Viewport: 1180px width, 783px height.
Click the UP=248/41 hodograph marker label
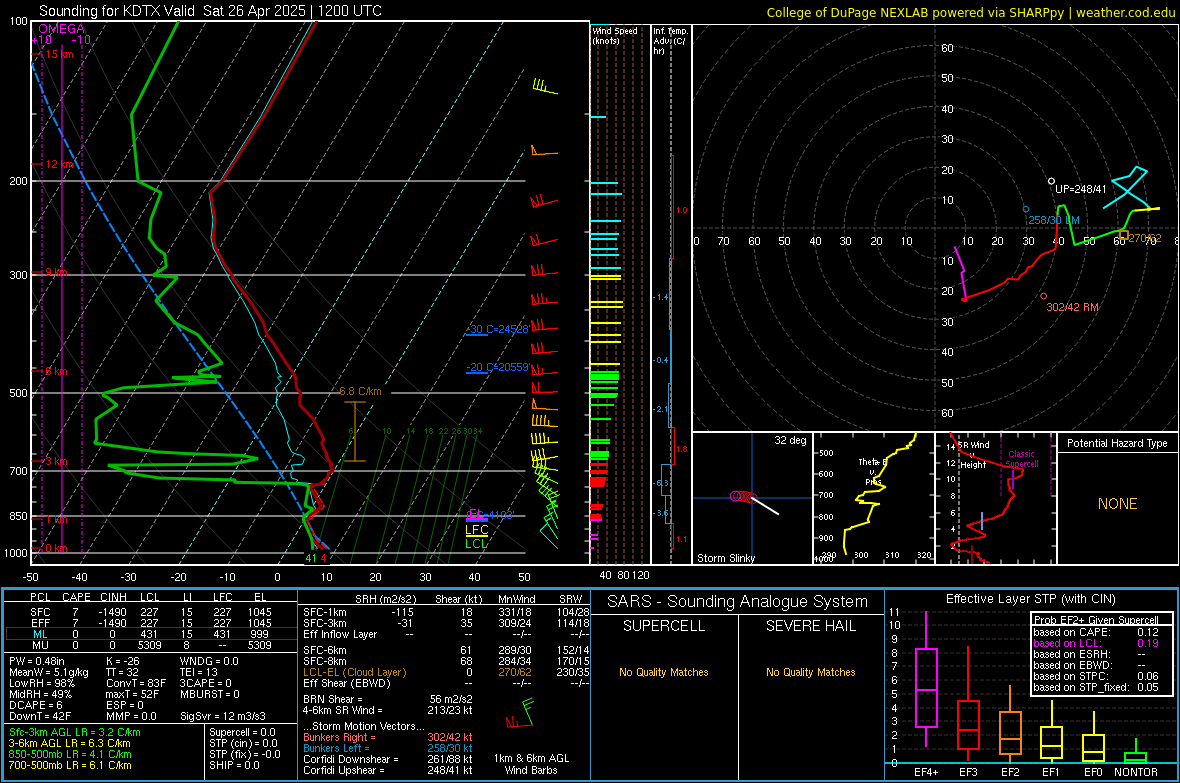pos(1080,189)
